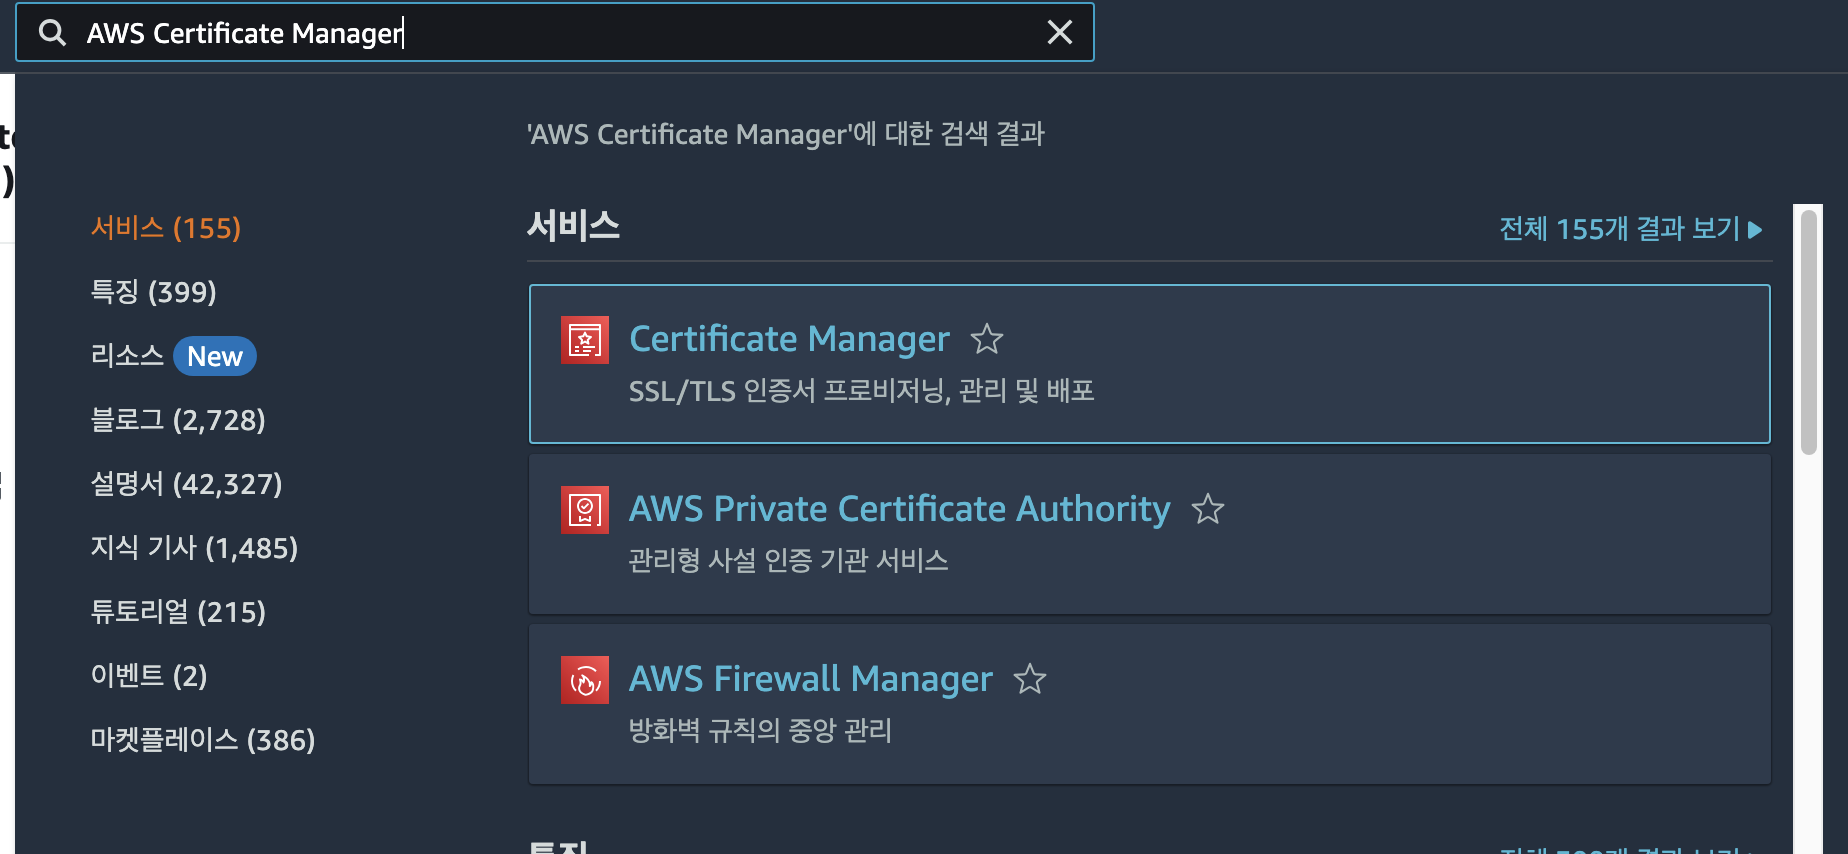View all 155 service results link
The image size is (1848, 854).
(x=1620, y=229)
